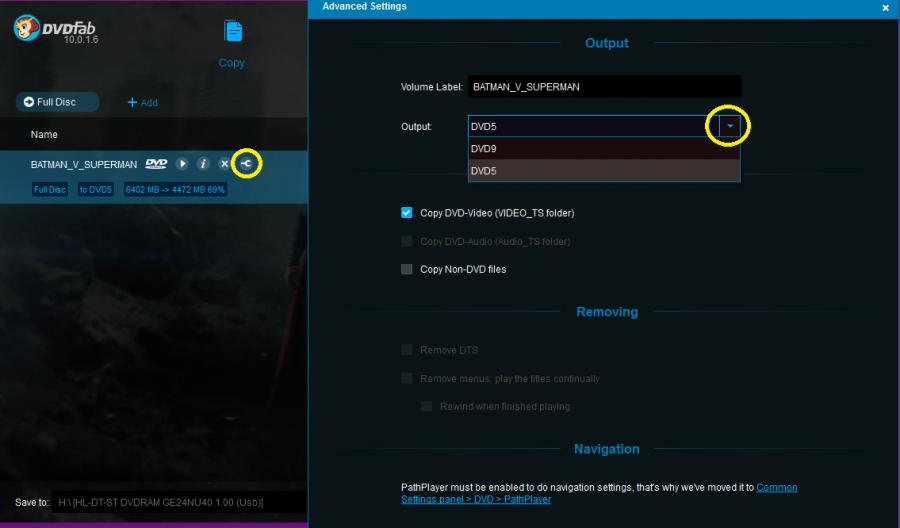Click the Save to path field
This screenshot has width=900, height=528.
[x=179, y=502]
